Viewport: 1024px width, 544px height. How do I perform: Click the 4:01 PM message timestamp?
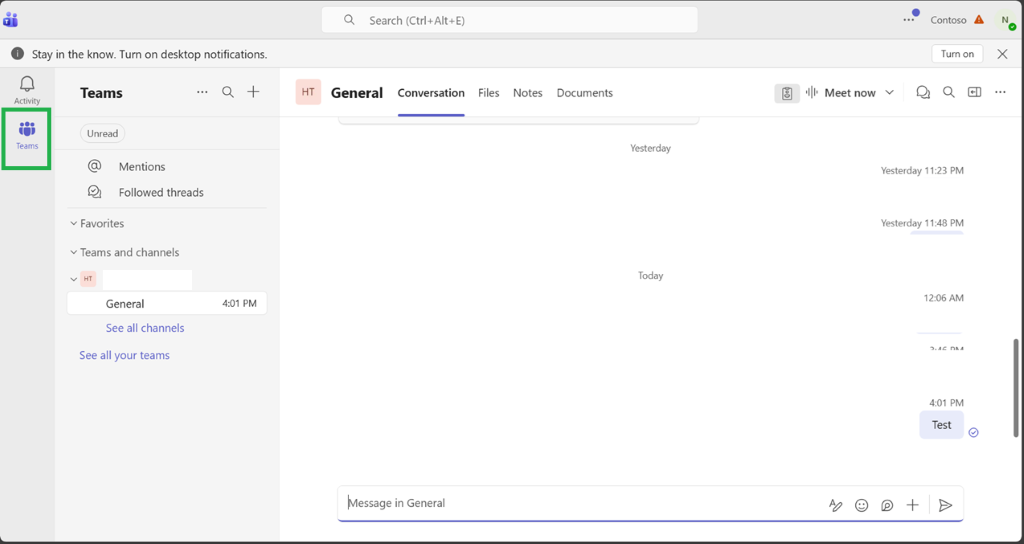click(946, 403)
